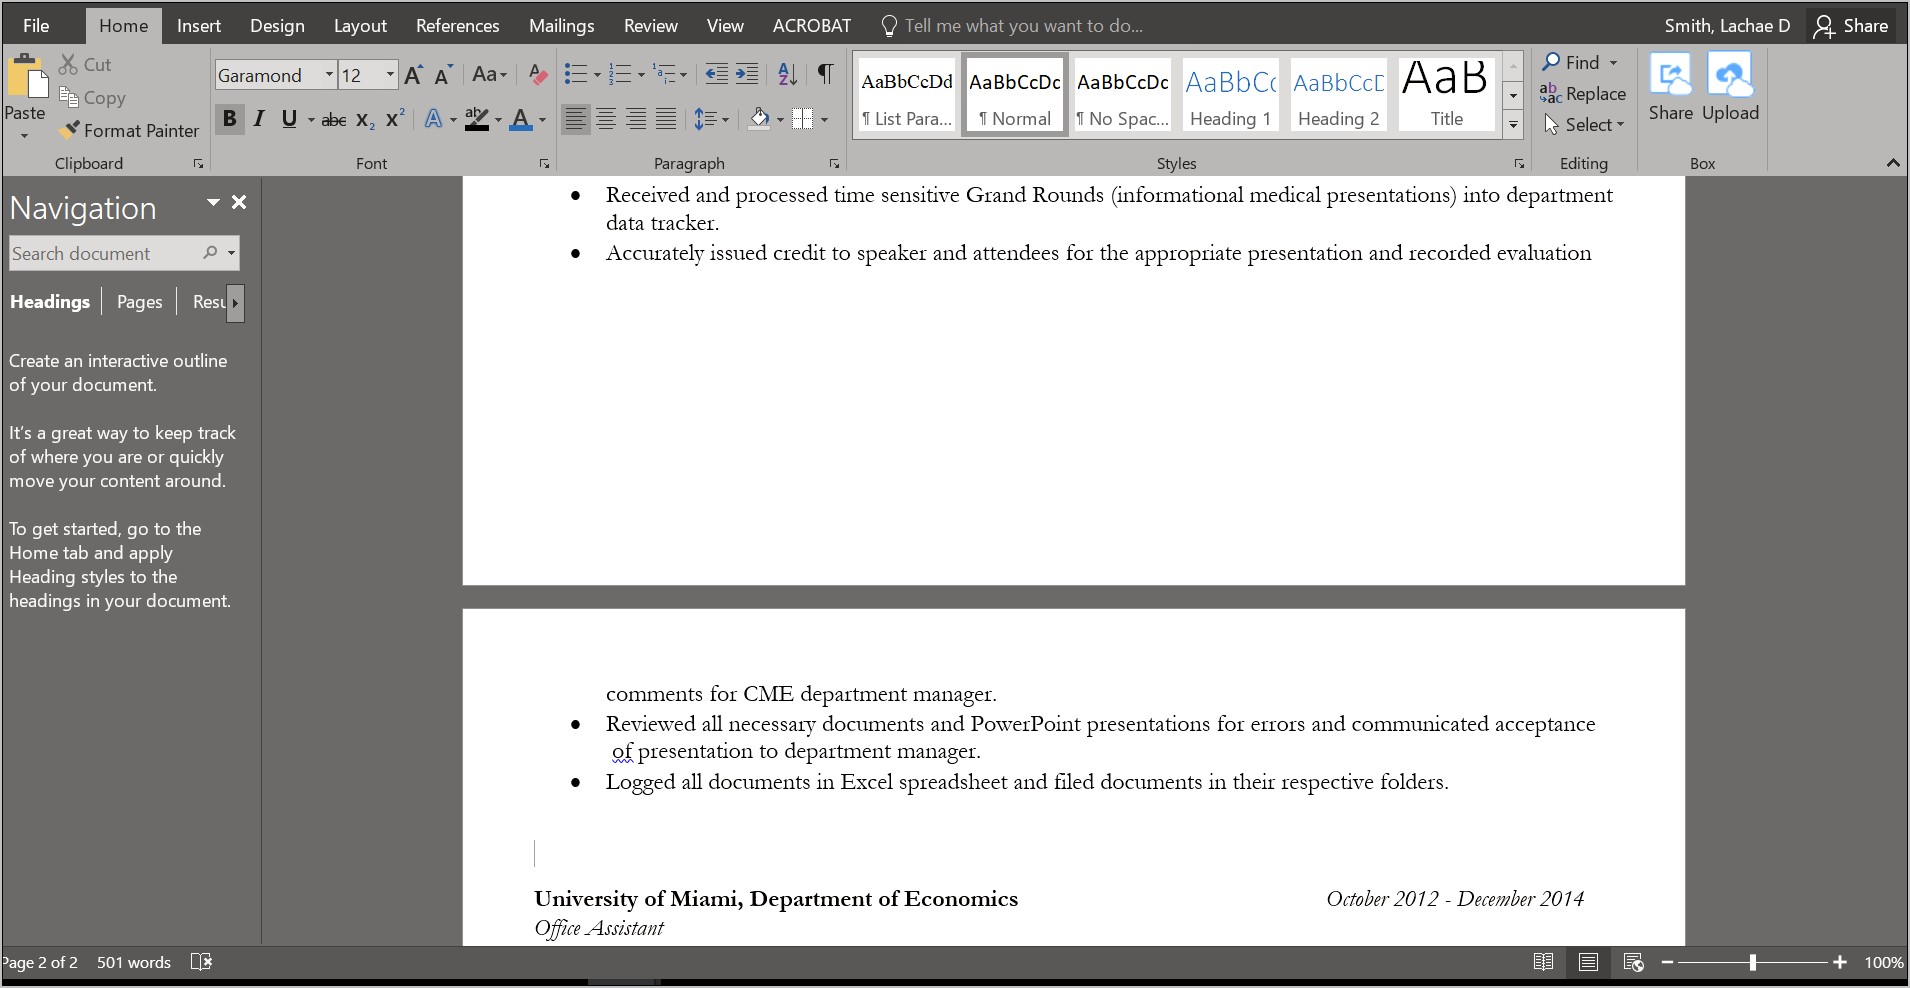Click the Cut icon
The height and width of the screenshot is (988, 1910).
[x=68, y=65]
